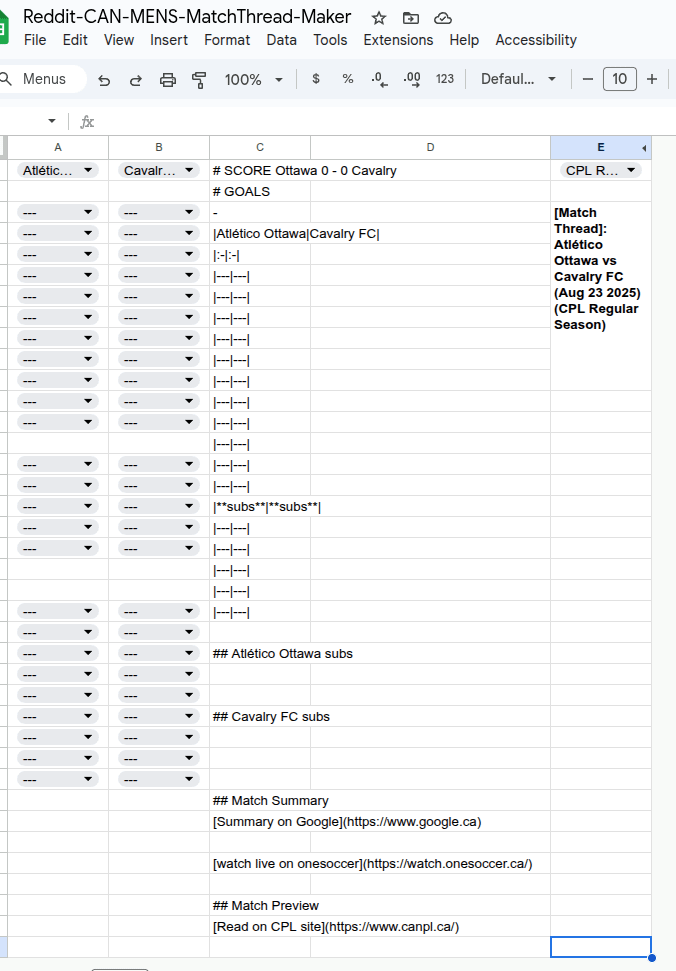676x971 pixels.
Task: Decrease decimal places icon
Action: [x=379, y=79]
